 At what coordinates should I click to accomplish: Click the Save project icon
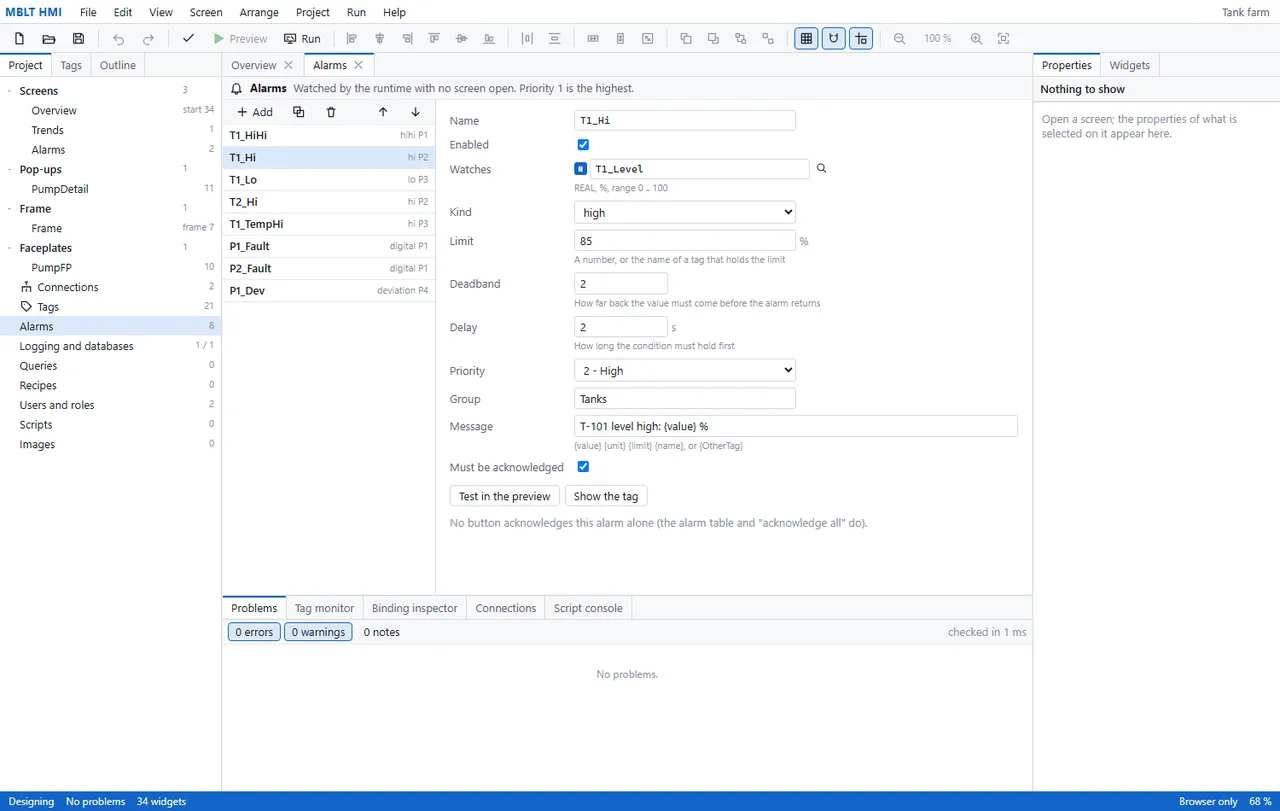click(x=78, y=39)
